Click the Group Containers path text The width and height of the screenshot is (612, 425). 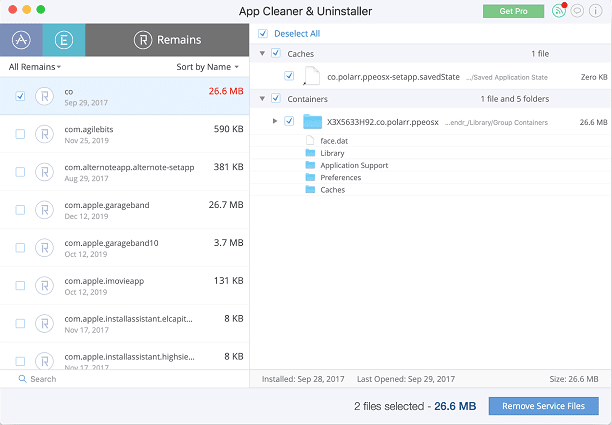pyautogui.click(x=496, y=123)
